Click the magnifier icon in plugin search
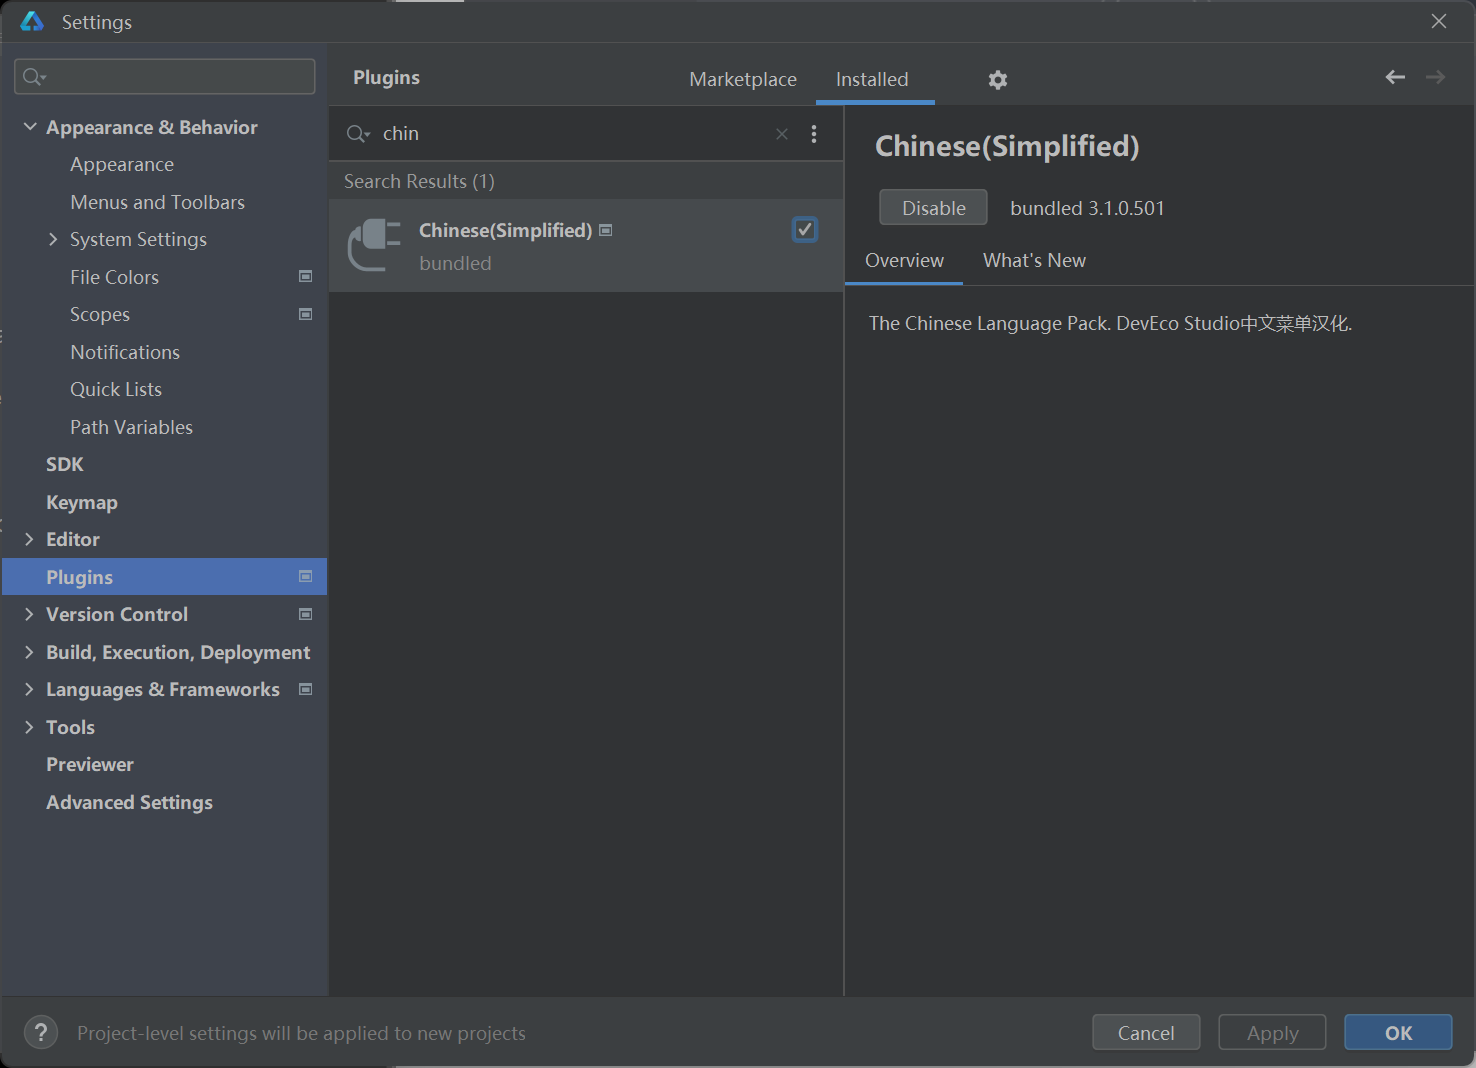 click(358, 134)
